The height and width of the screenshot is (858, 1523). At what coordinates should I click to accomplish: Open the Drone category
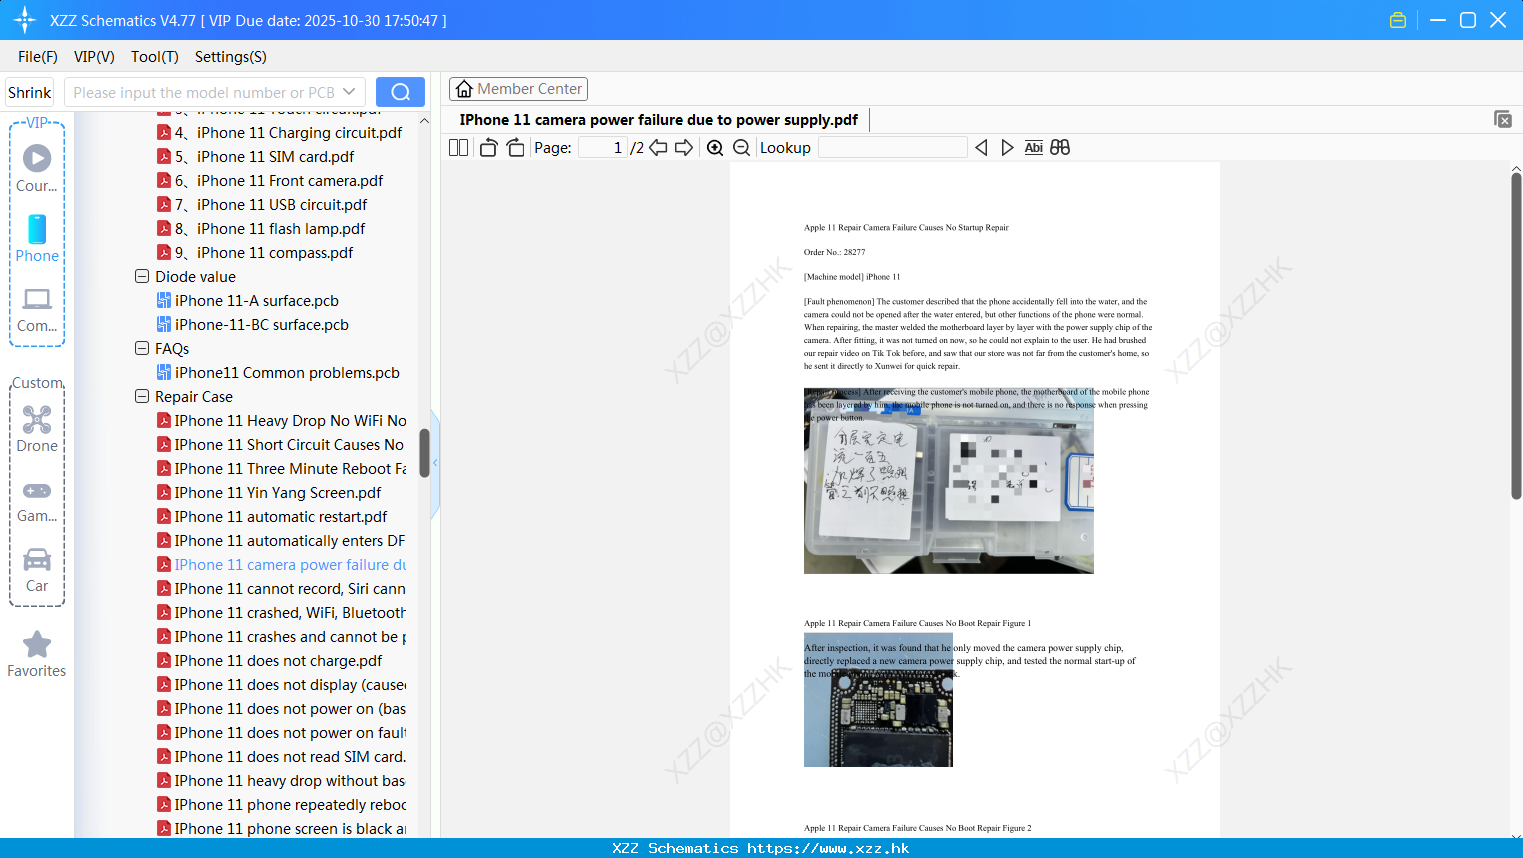tap(37, 429)
